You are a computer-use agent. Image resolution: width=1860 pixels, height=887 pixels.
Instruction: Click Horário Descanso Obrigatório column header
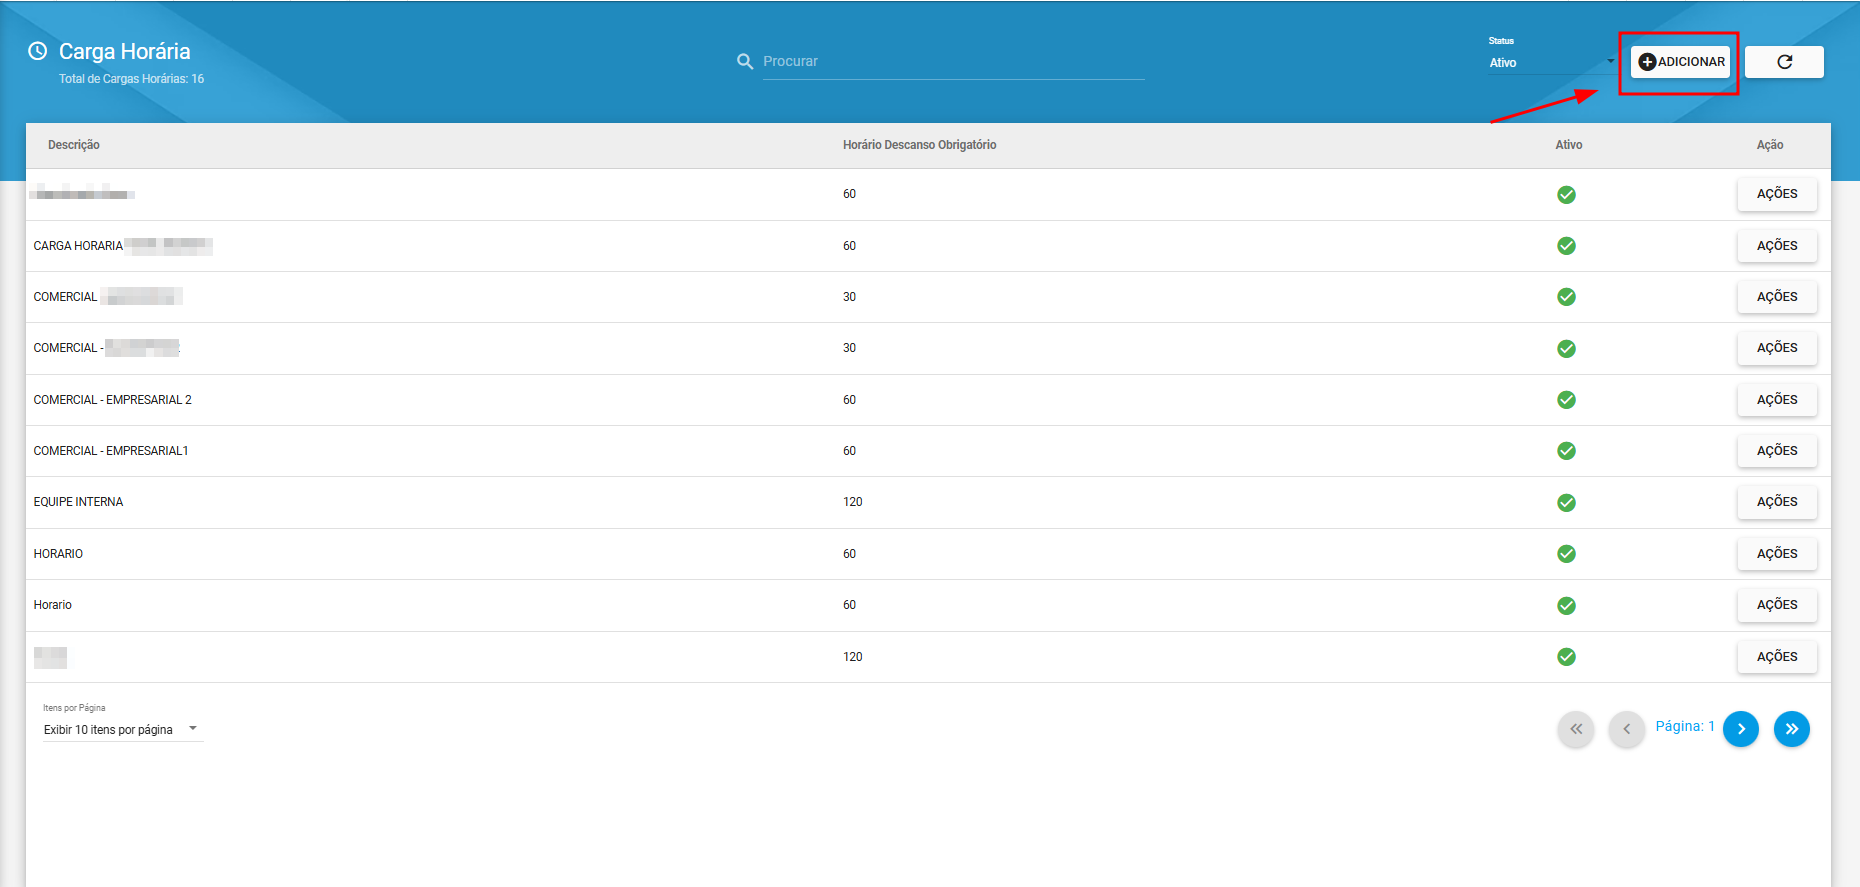coord(919,145)
